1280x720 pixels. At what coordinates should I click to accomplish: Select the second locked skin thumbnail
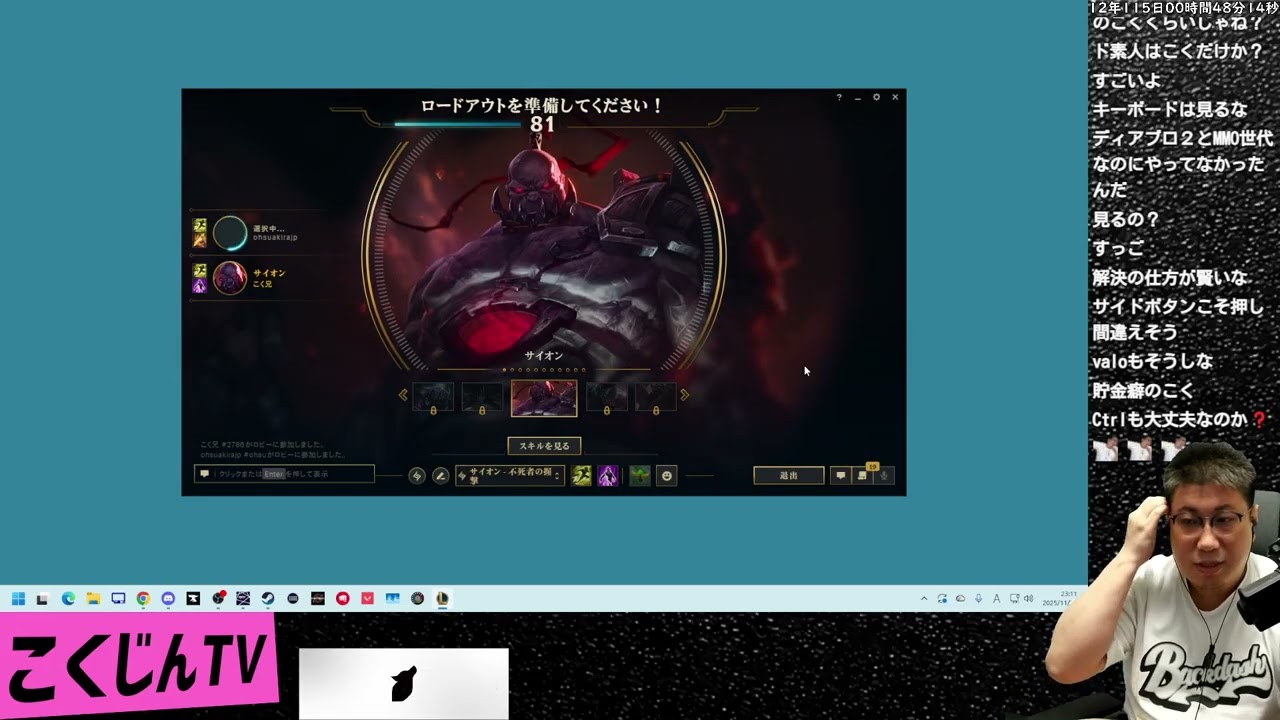tap(482, 397)
